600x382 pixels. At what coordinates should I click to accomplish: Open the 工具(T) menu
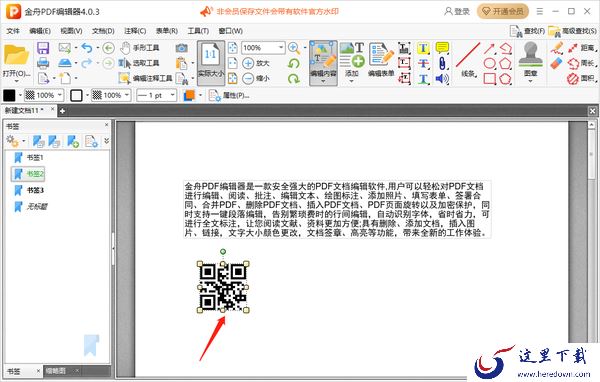pos(198,31)
